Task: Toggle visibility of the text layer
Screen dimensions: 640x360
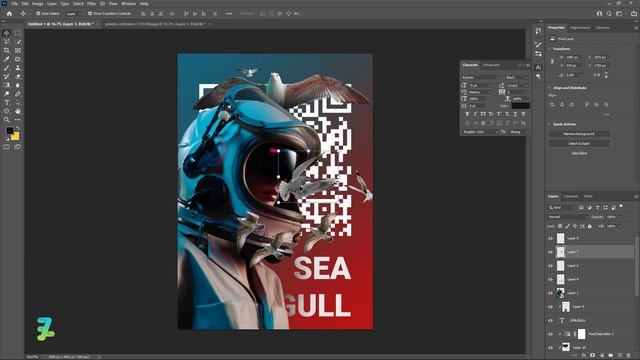Action: pyautogui.click(x=550, y=320)
